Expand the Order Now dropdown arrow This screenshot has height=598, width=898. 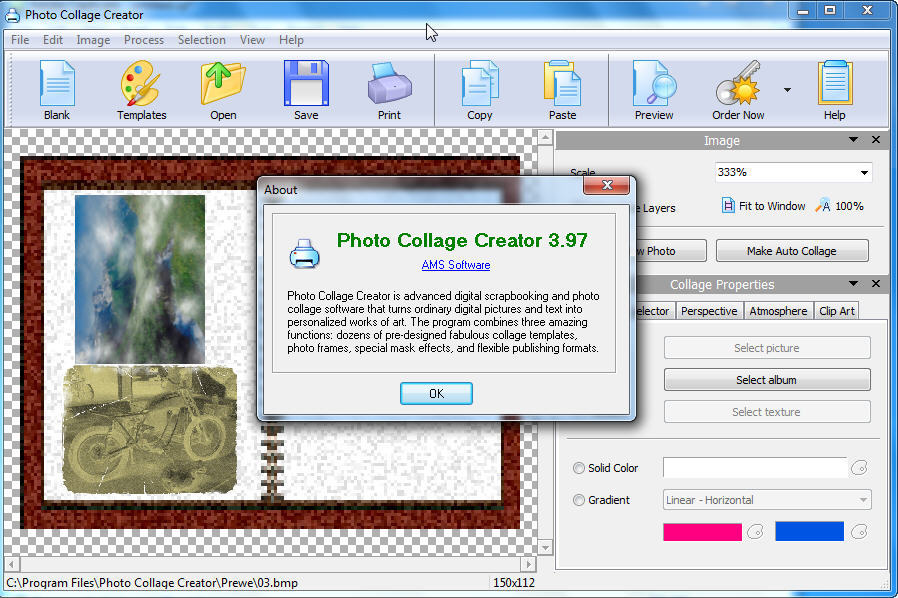786,89
